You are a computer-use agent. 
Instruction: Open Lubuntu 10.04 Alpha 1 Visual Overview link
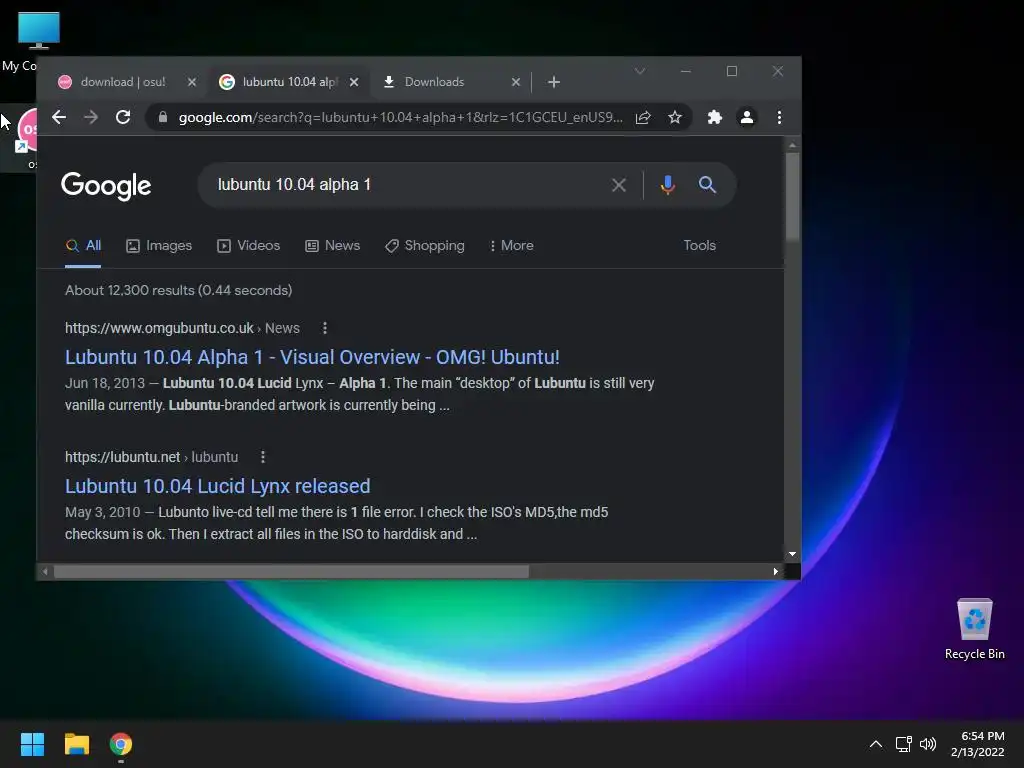pos(312,357)
